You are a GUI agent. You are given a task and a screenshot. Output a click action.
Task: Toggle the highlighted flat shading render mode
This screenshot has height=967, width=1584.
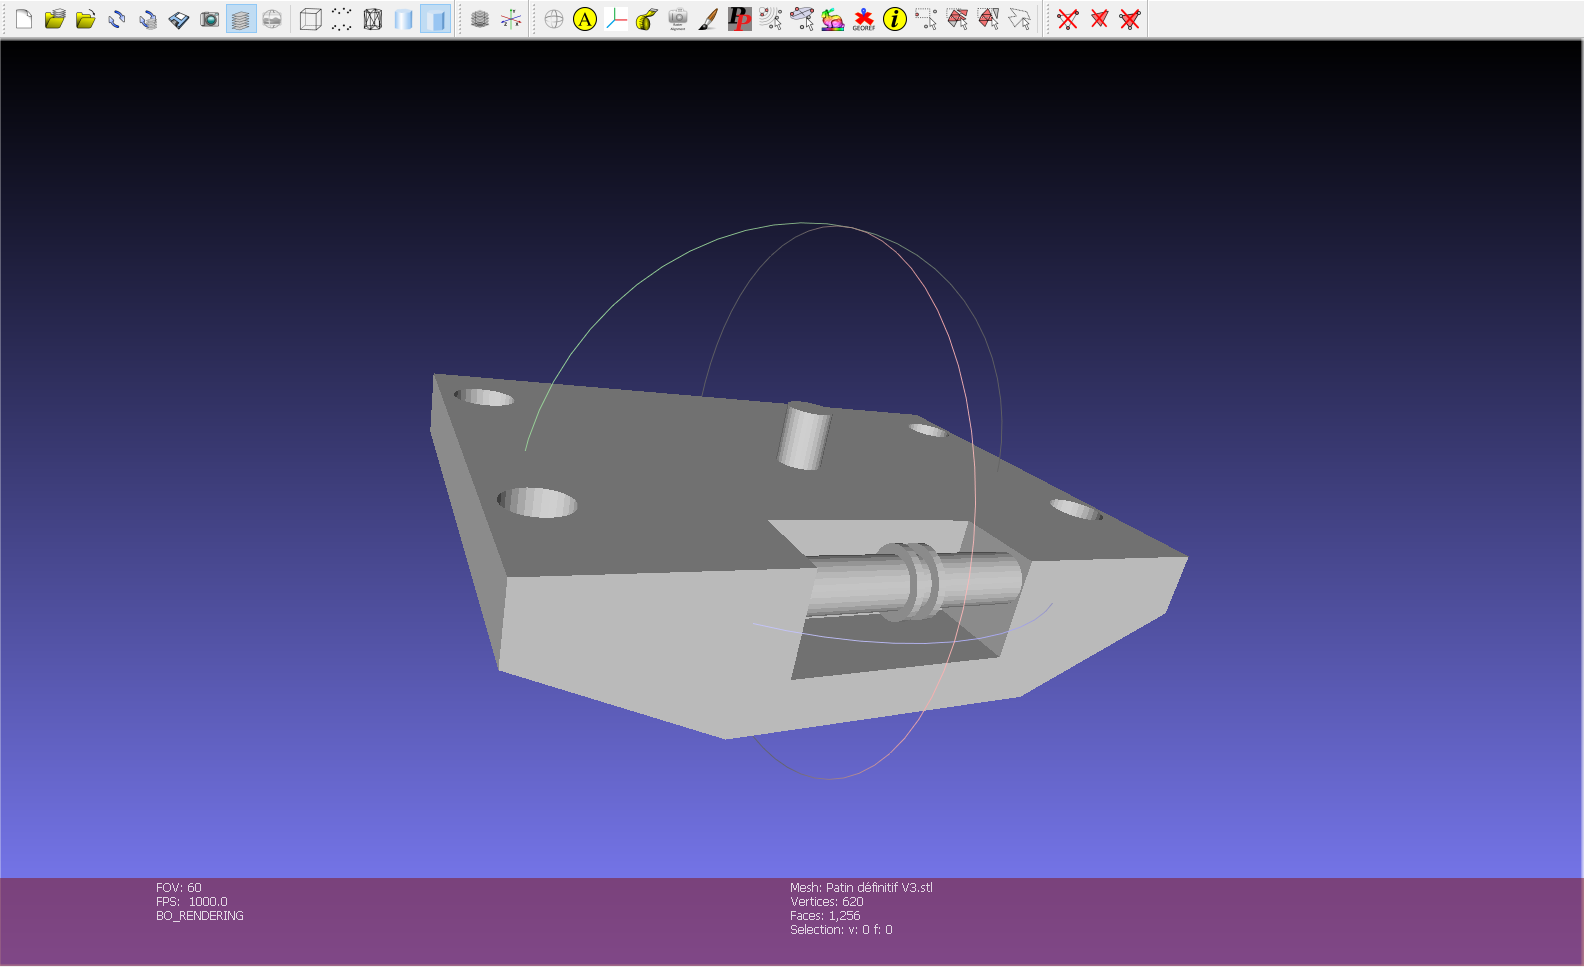tap(435, 19)
